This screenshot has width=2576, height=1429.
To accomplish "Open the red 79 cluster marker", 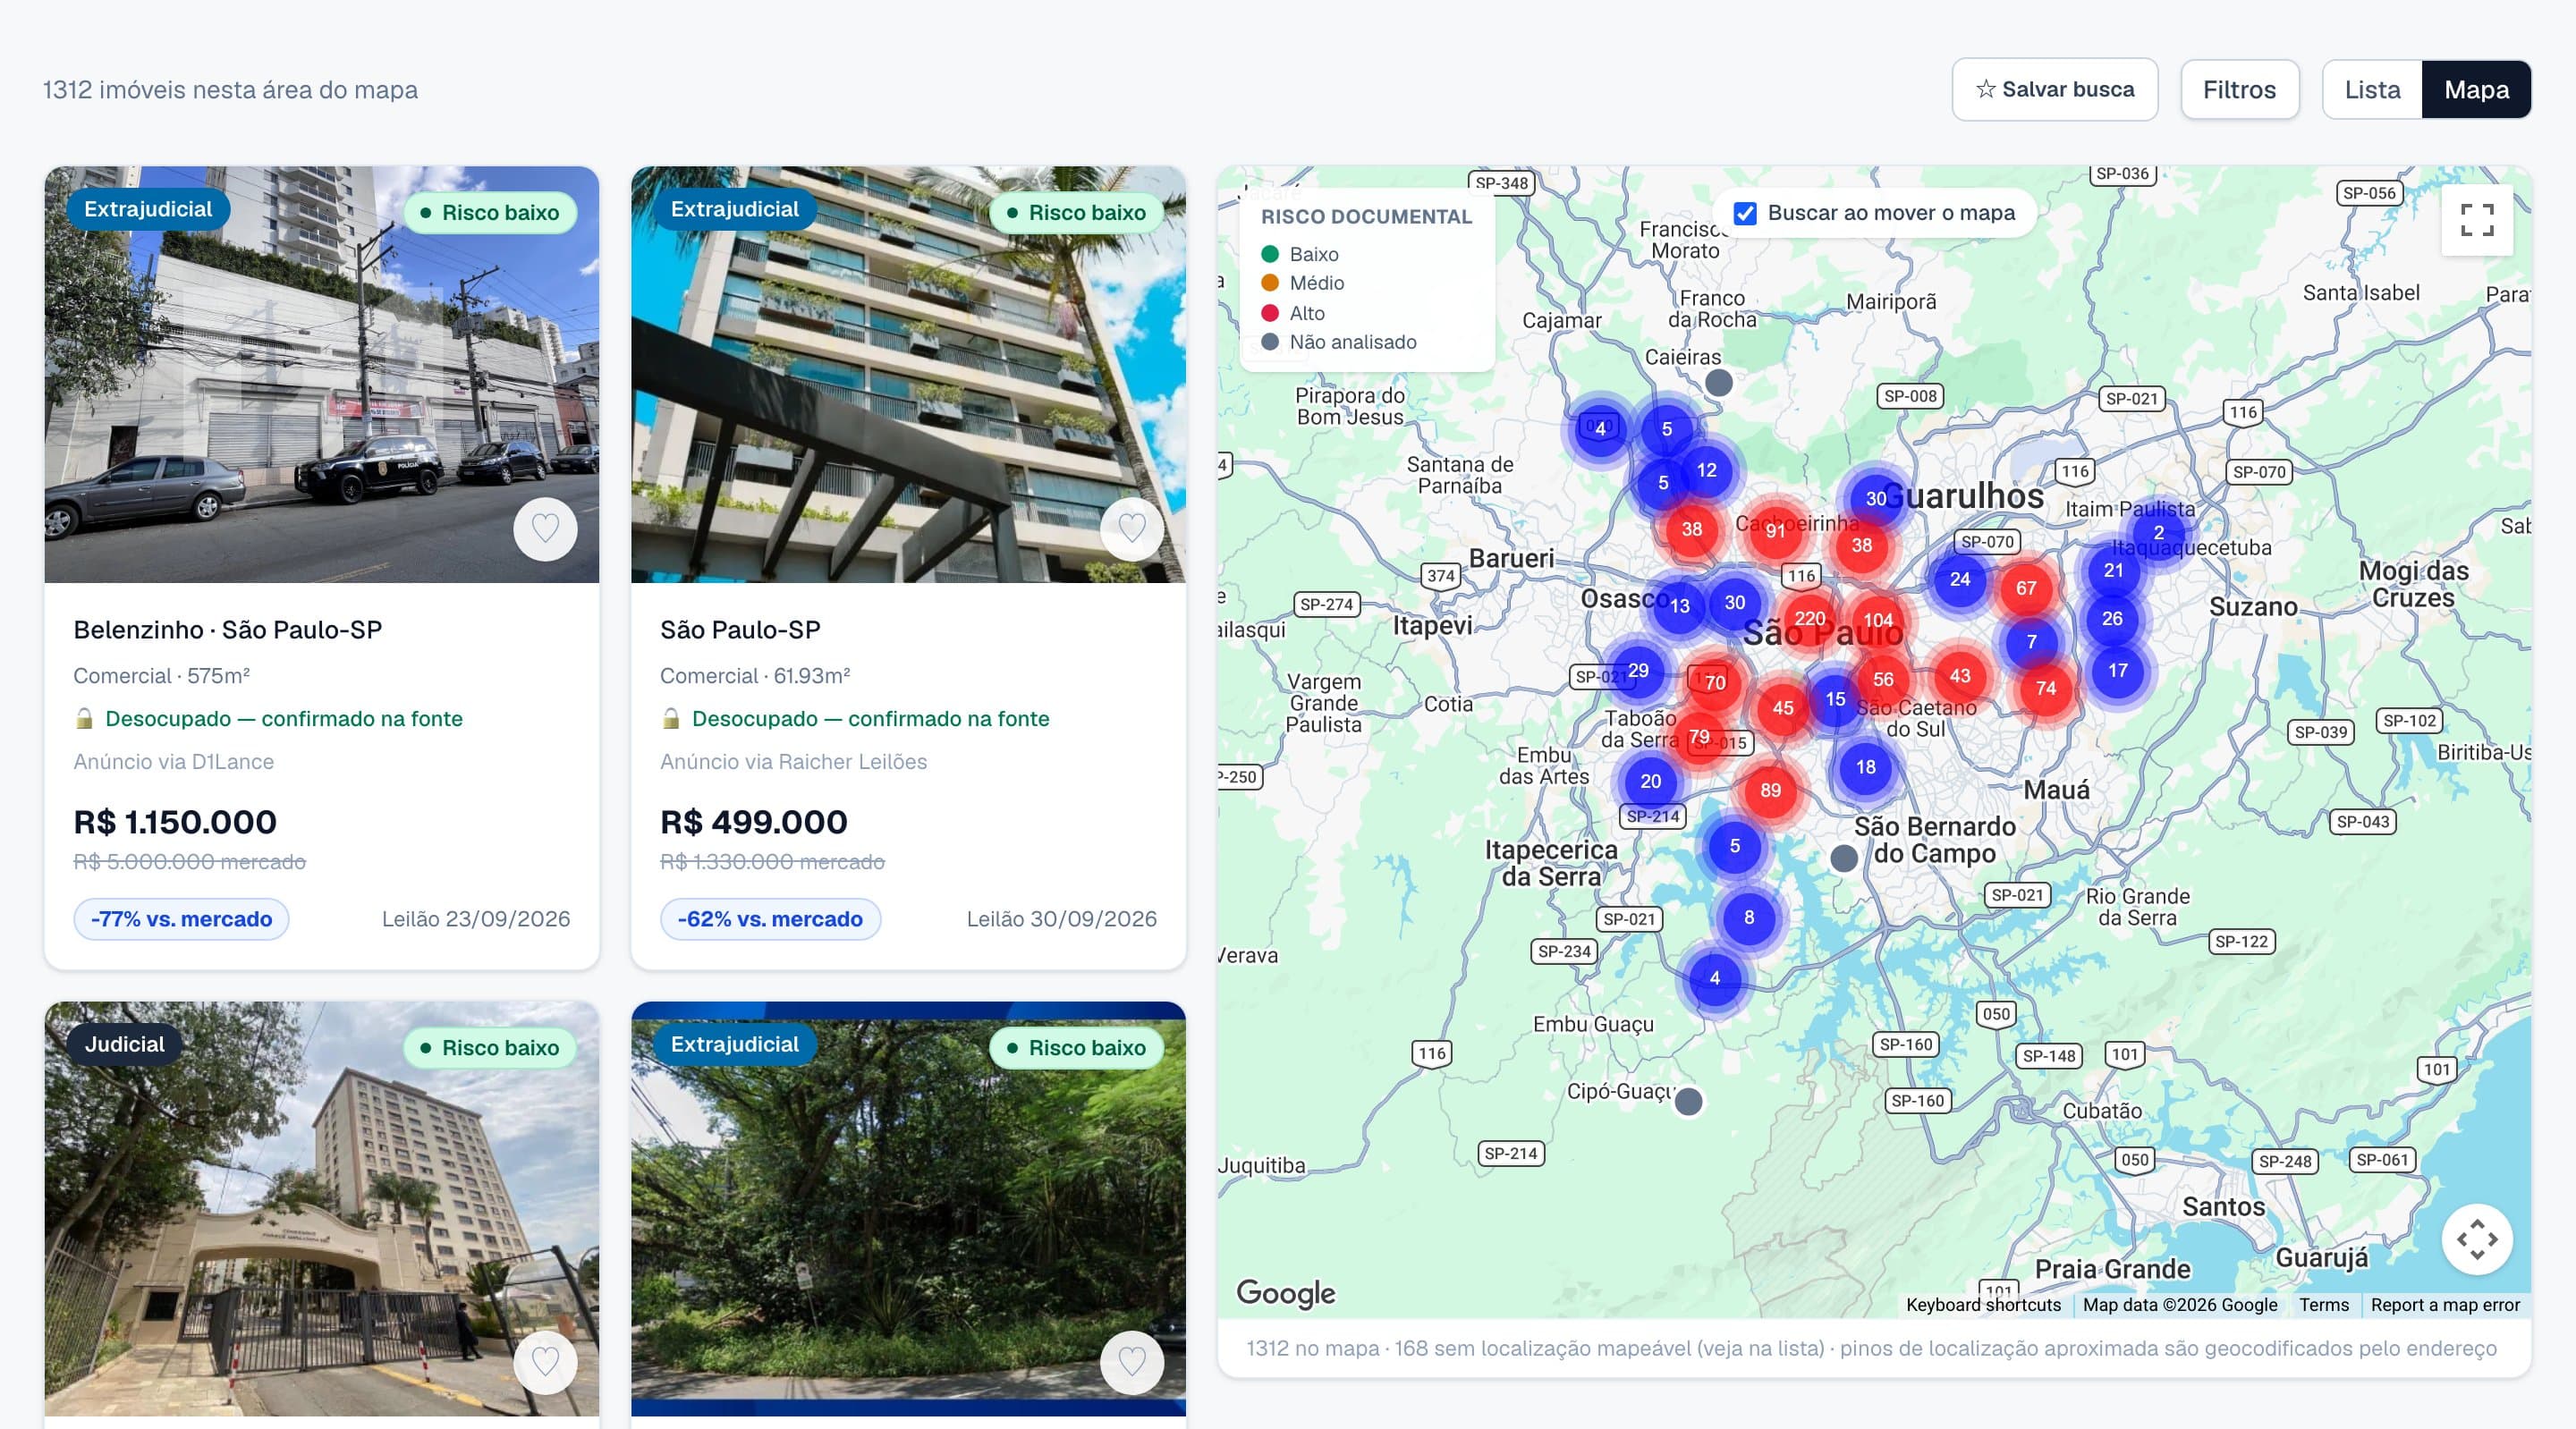I will click(1699, 737).
